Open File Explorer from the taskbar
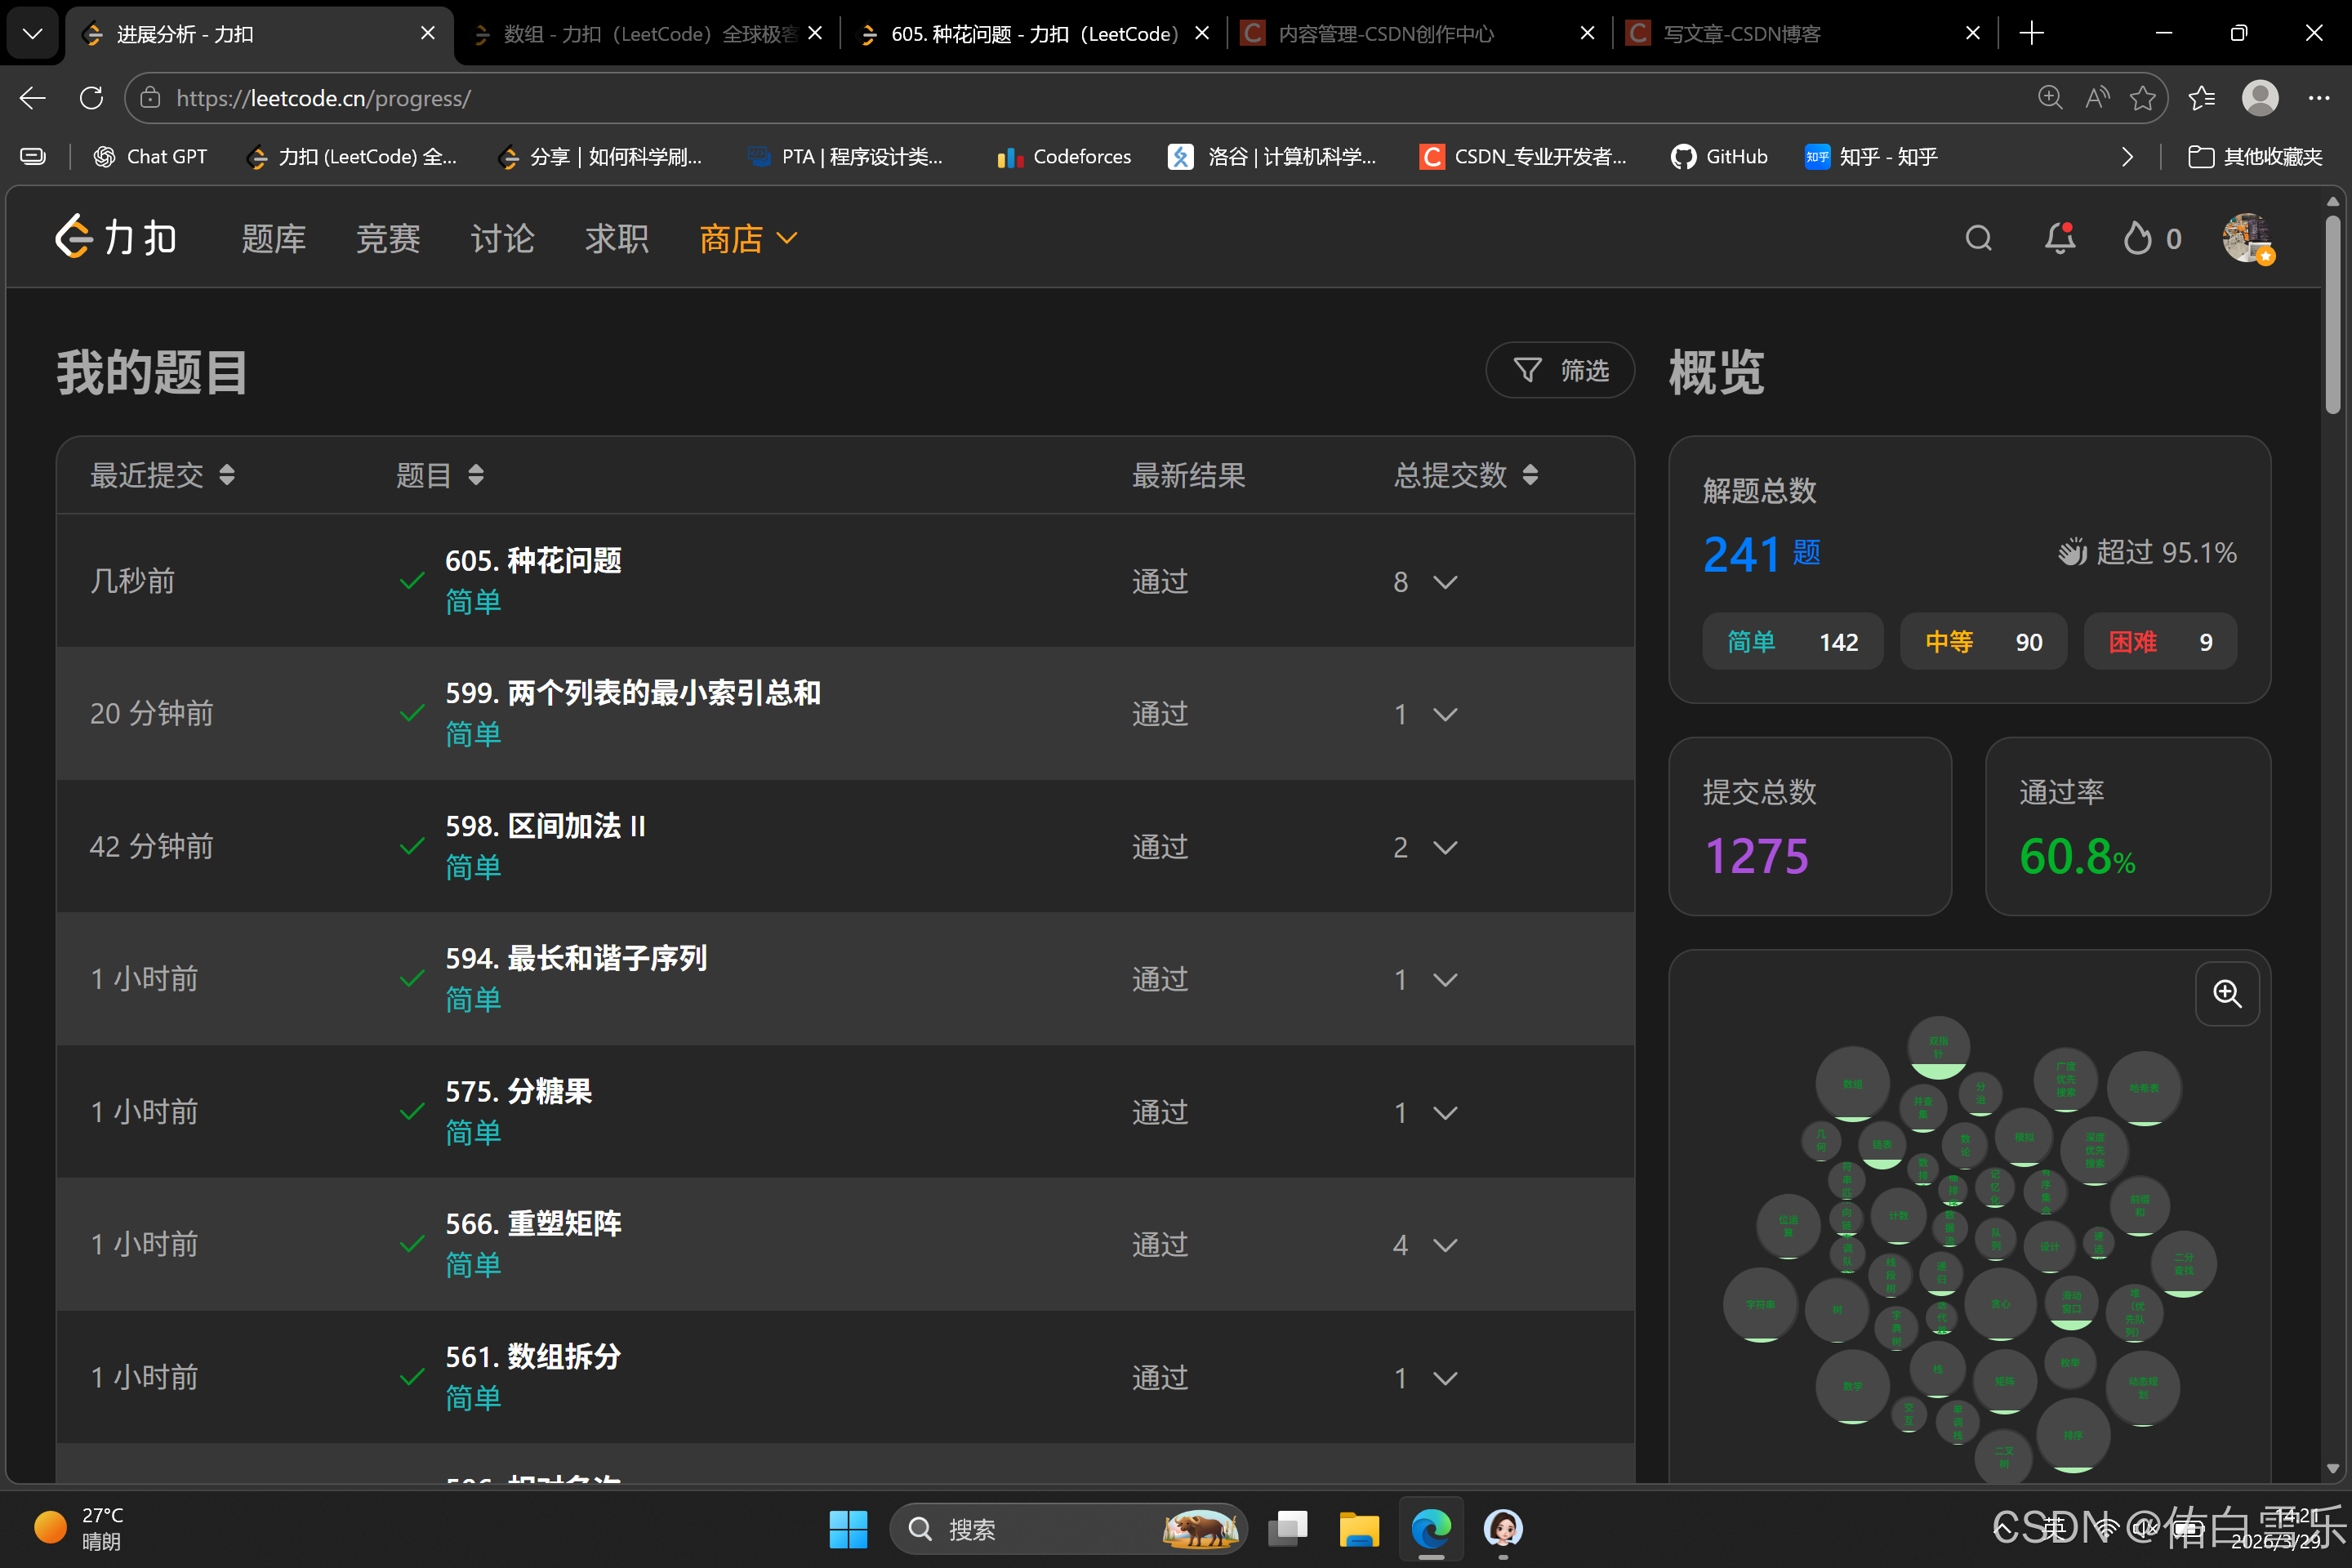The width and height of the screenshot is (2352, 1568). tap(1359, 1529)
